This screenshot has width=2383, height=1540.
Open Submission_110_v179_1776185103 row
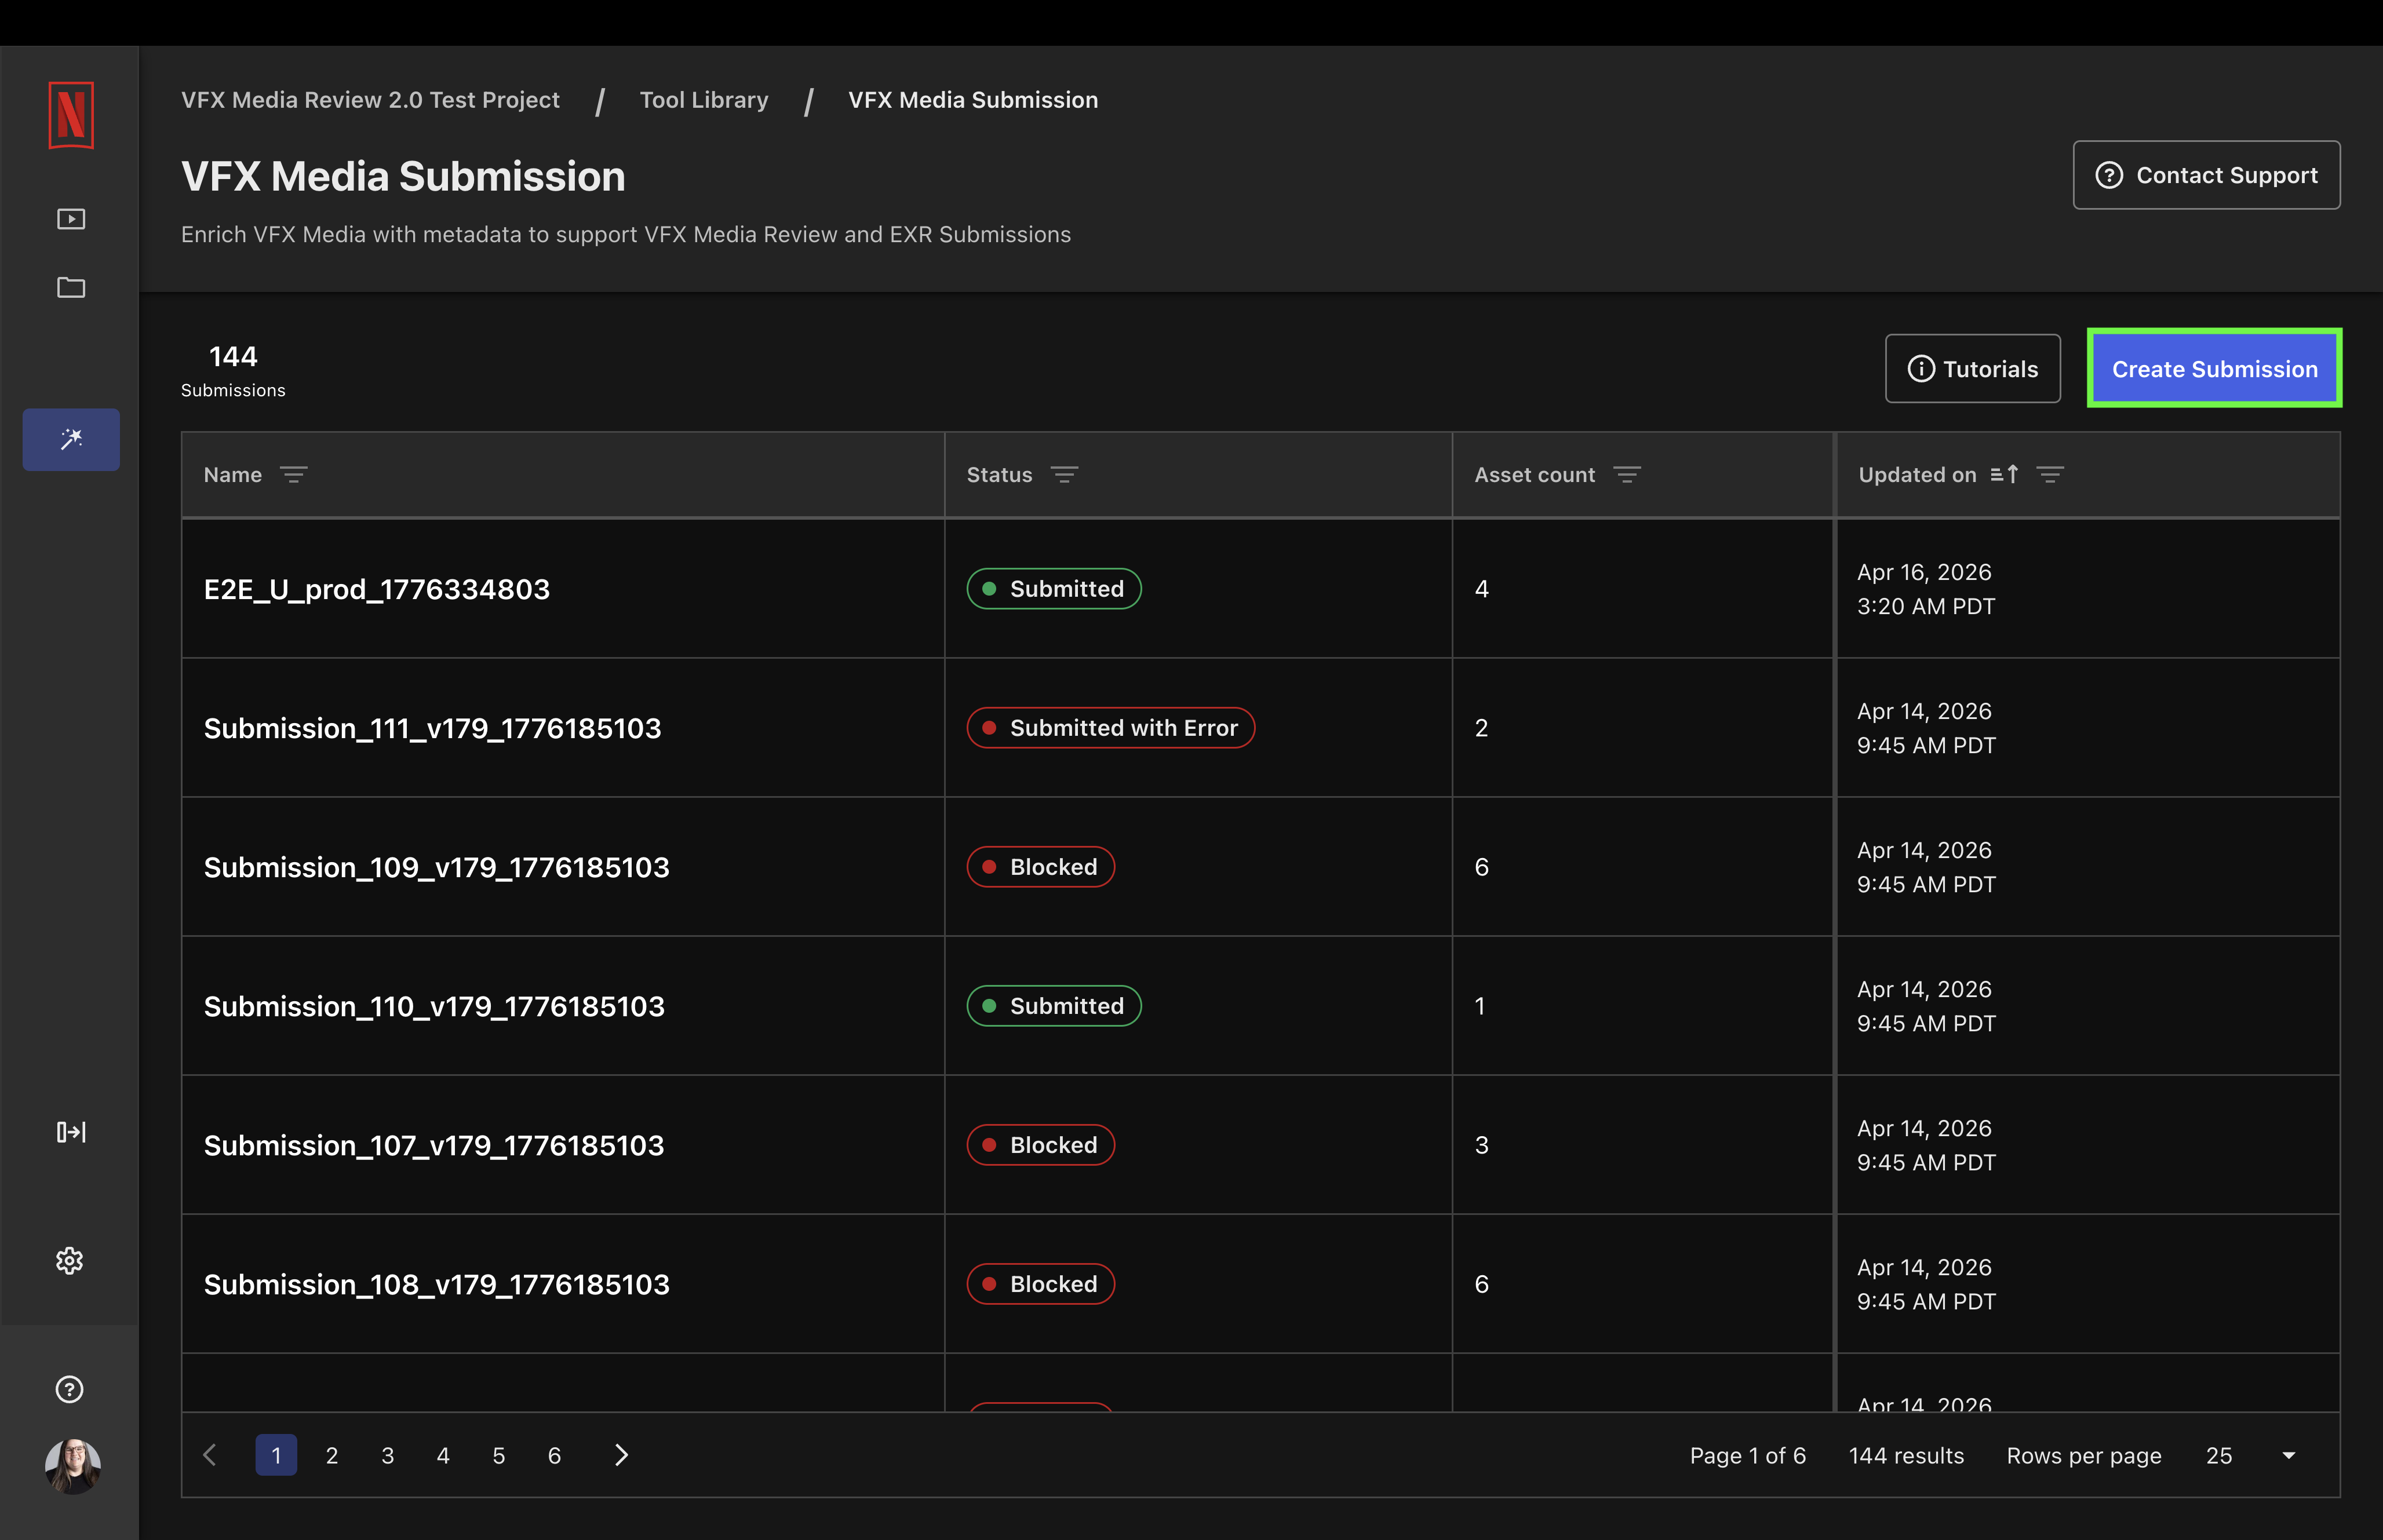pos(1260,1006)
